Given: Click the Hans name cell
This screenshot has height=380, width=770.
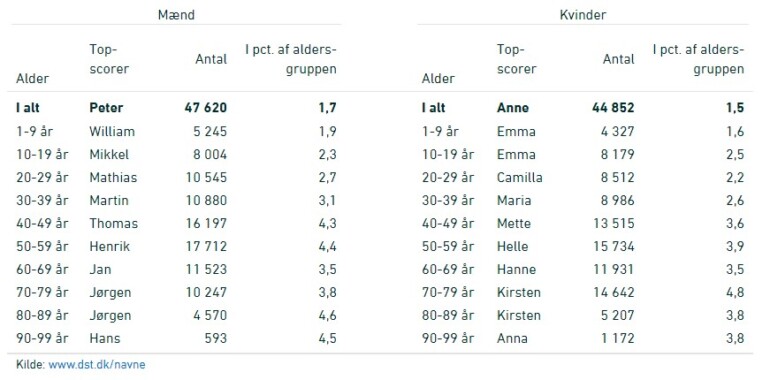Looking at the screenshot, I should coord(105,338).
